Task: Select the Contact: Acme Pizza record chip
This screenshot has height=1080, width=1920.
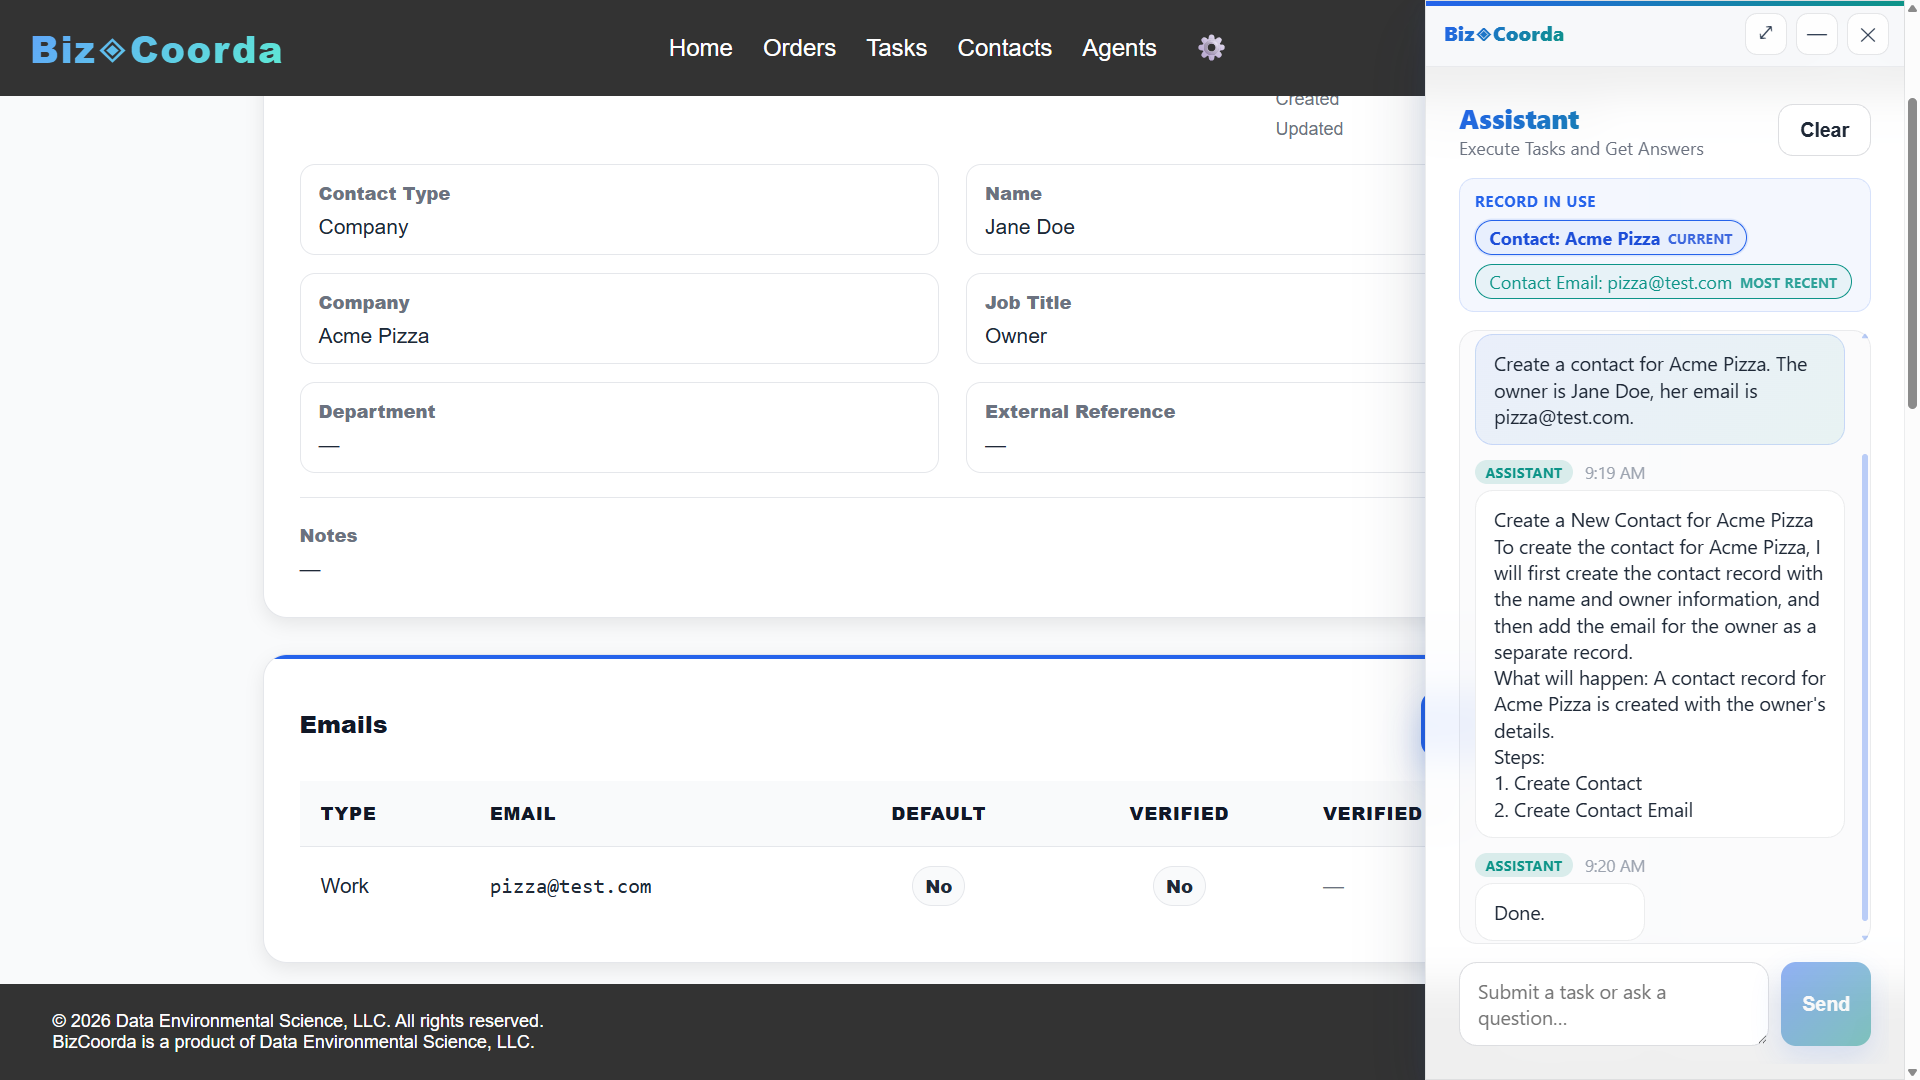Action: click(1610, 238)
